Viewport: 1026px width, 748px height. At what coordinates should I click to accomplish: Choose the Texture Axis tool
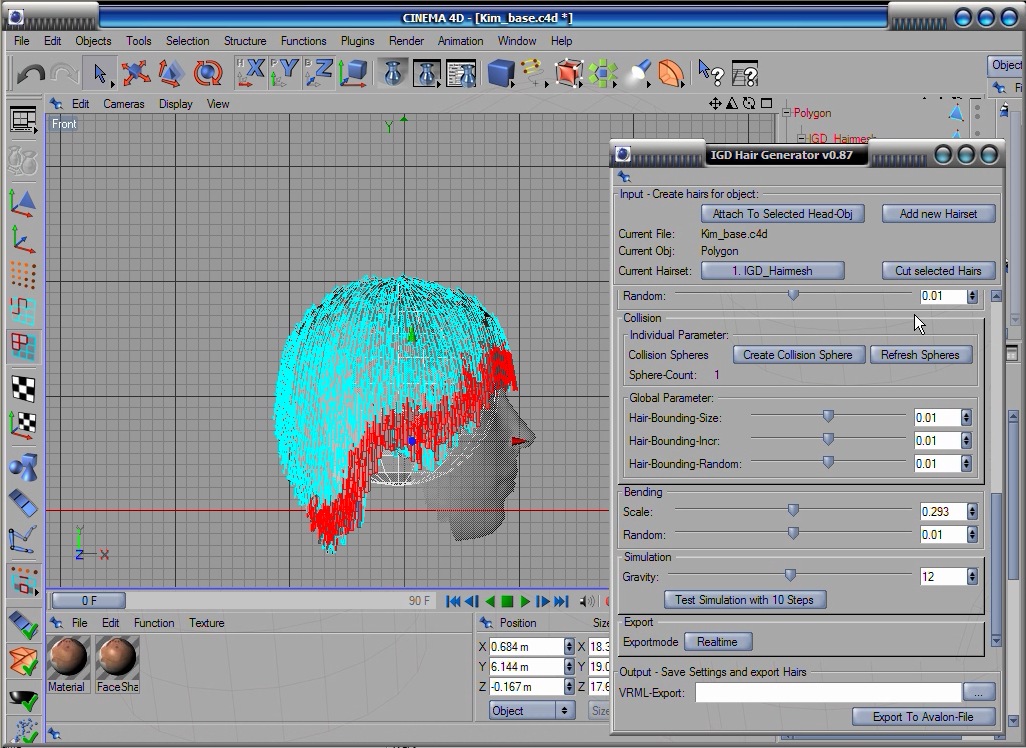(x=23, y=425)
